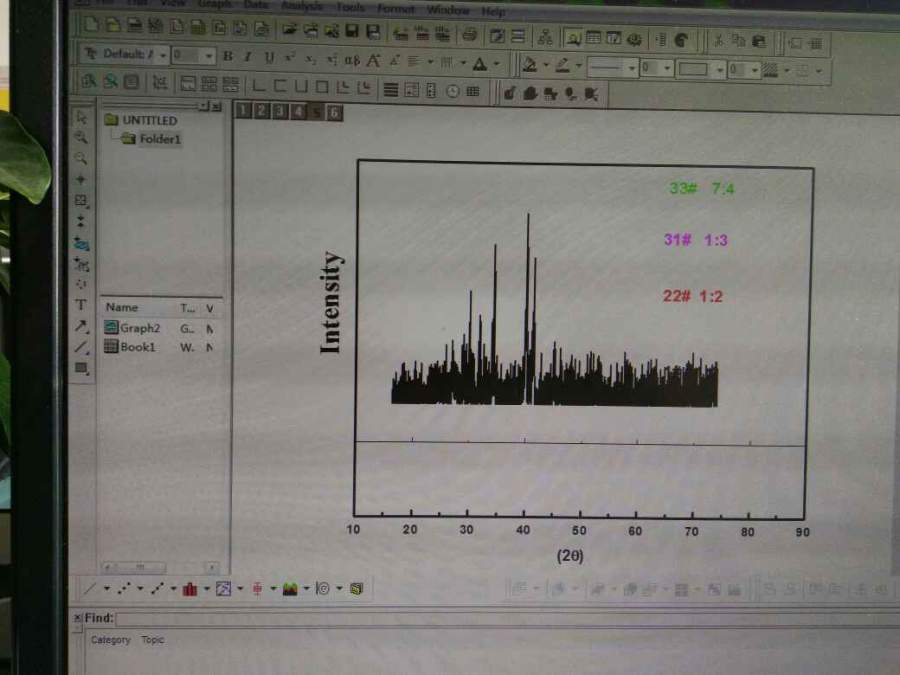
Task: Click the 33# 7:4 green legend label
Action: 702,188
